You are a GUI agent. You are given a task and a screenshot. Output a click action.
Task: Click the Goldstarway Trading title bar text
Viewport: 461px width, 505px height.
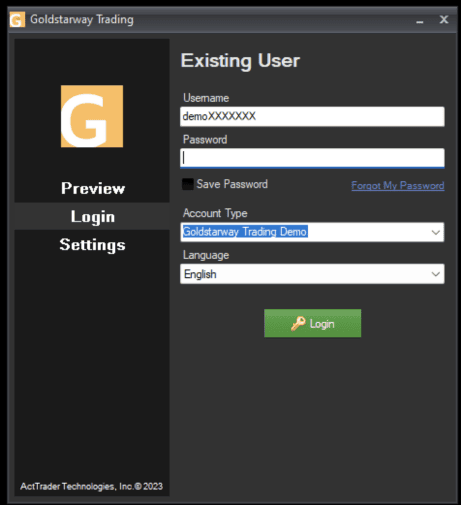tap(82, 20)
